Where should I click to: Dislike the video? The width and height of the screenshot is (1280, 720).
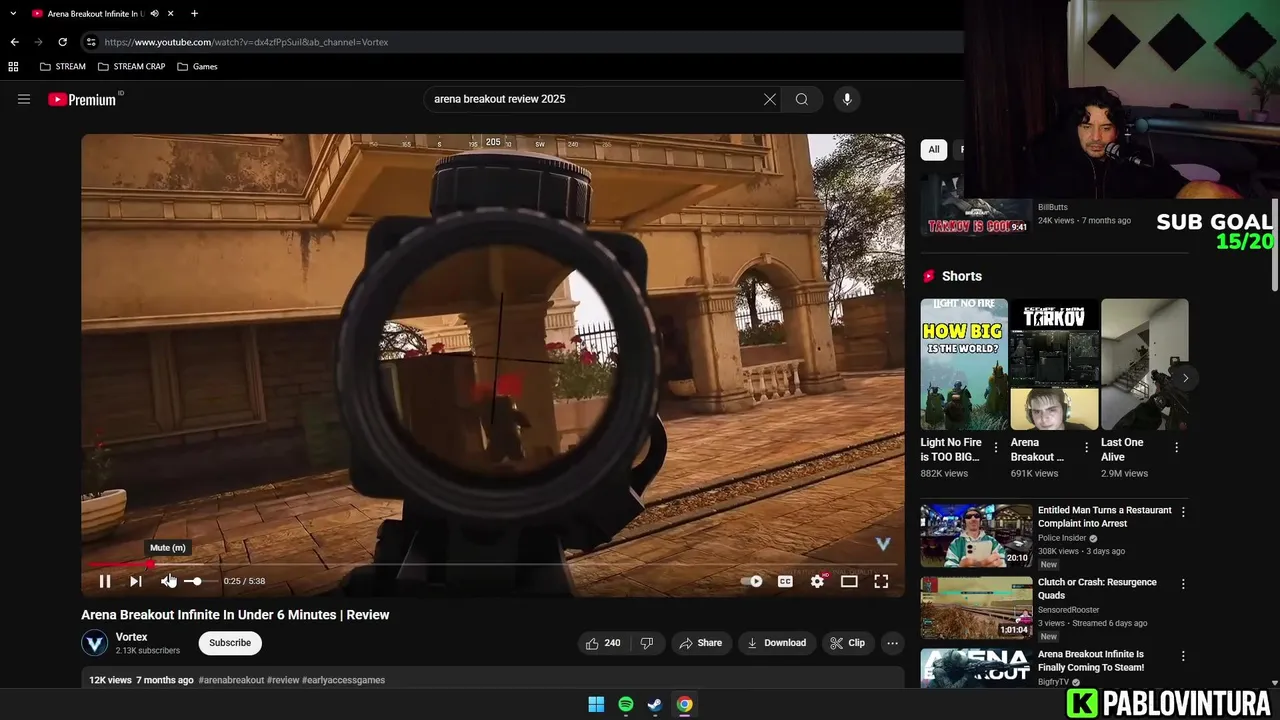pyautogui.click(x=646, y=643)
